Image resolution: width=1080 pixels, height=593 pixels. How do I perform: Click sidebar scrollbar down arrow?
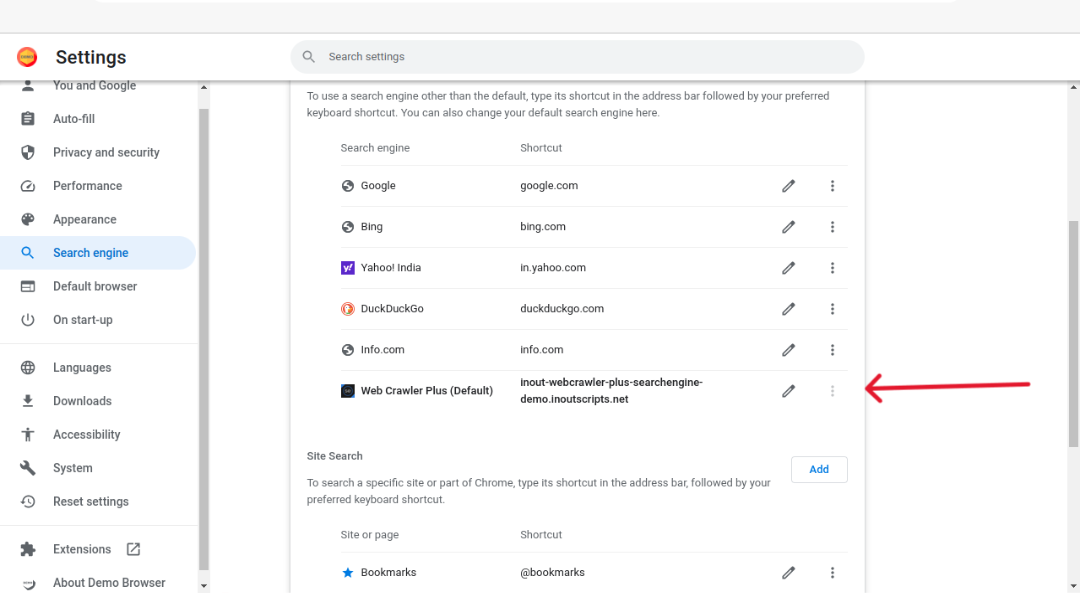click(x=203, y=585)
